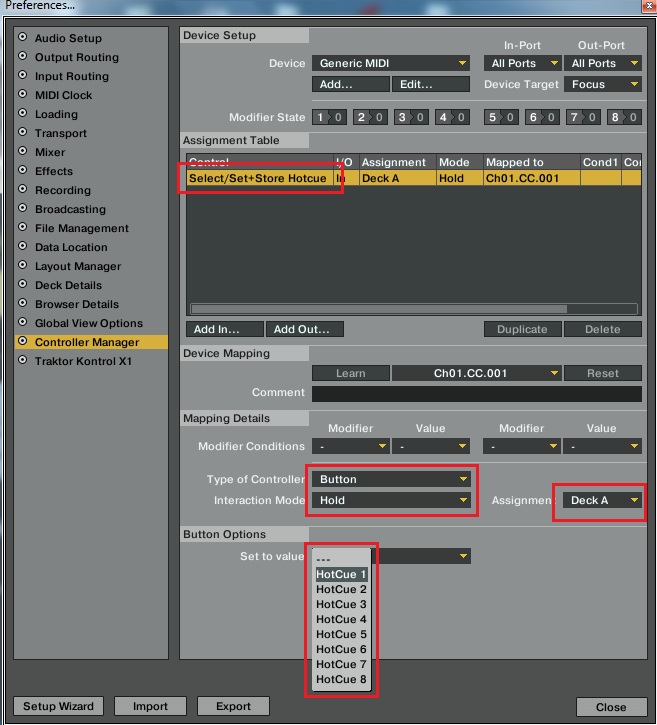Viewport: 657px width, 725px height.
Task: Click the Learn MIDI button
Action: point(350,373)
